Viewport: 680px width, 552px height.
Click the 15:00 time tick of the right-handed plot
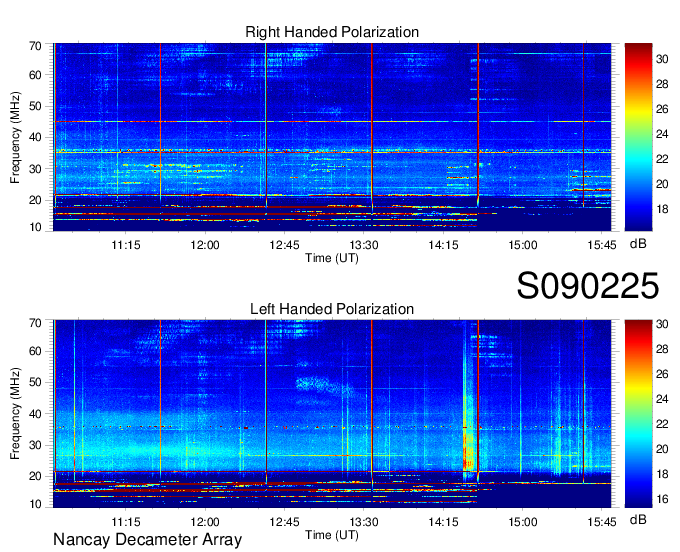(x=523, y=245)
